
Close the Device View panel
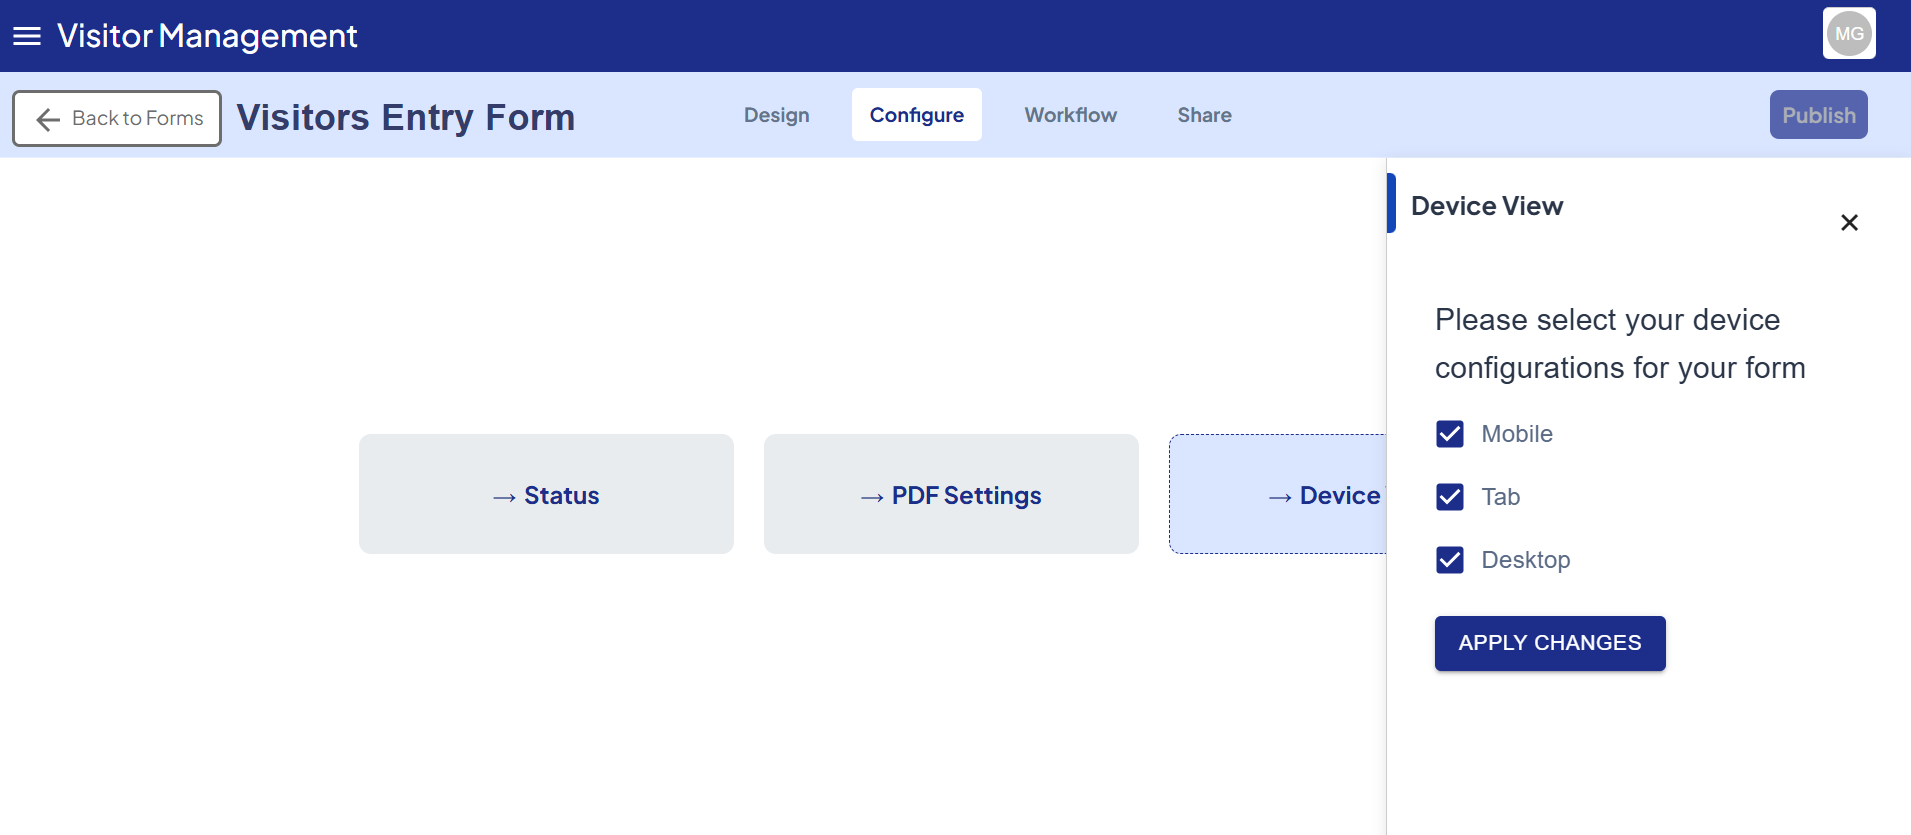tap(1849, 222)
